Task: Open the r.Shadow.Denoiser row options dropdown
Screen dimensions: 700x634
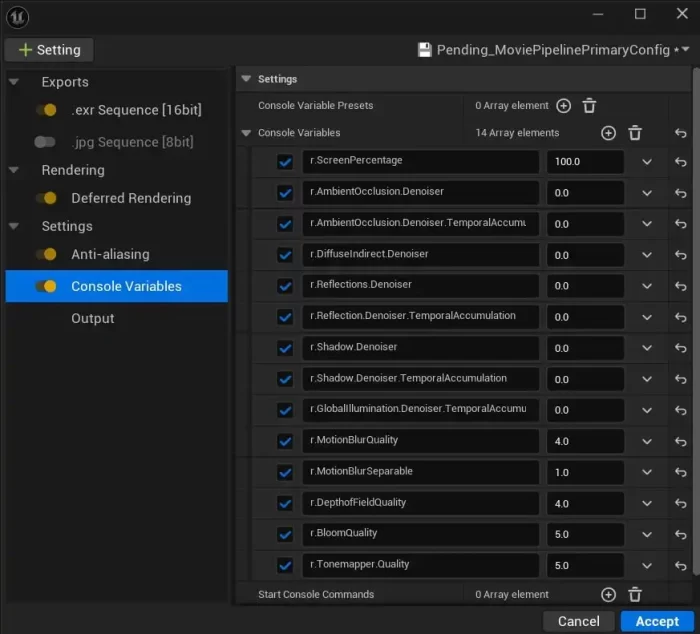Action: [x=647, y=348]
